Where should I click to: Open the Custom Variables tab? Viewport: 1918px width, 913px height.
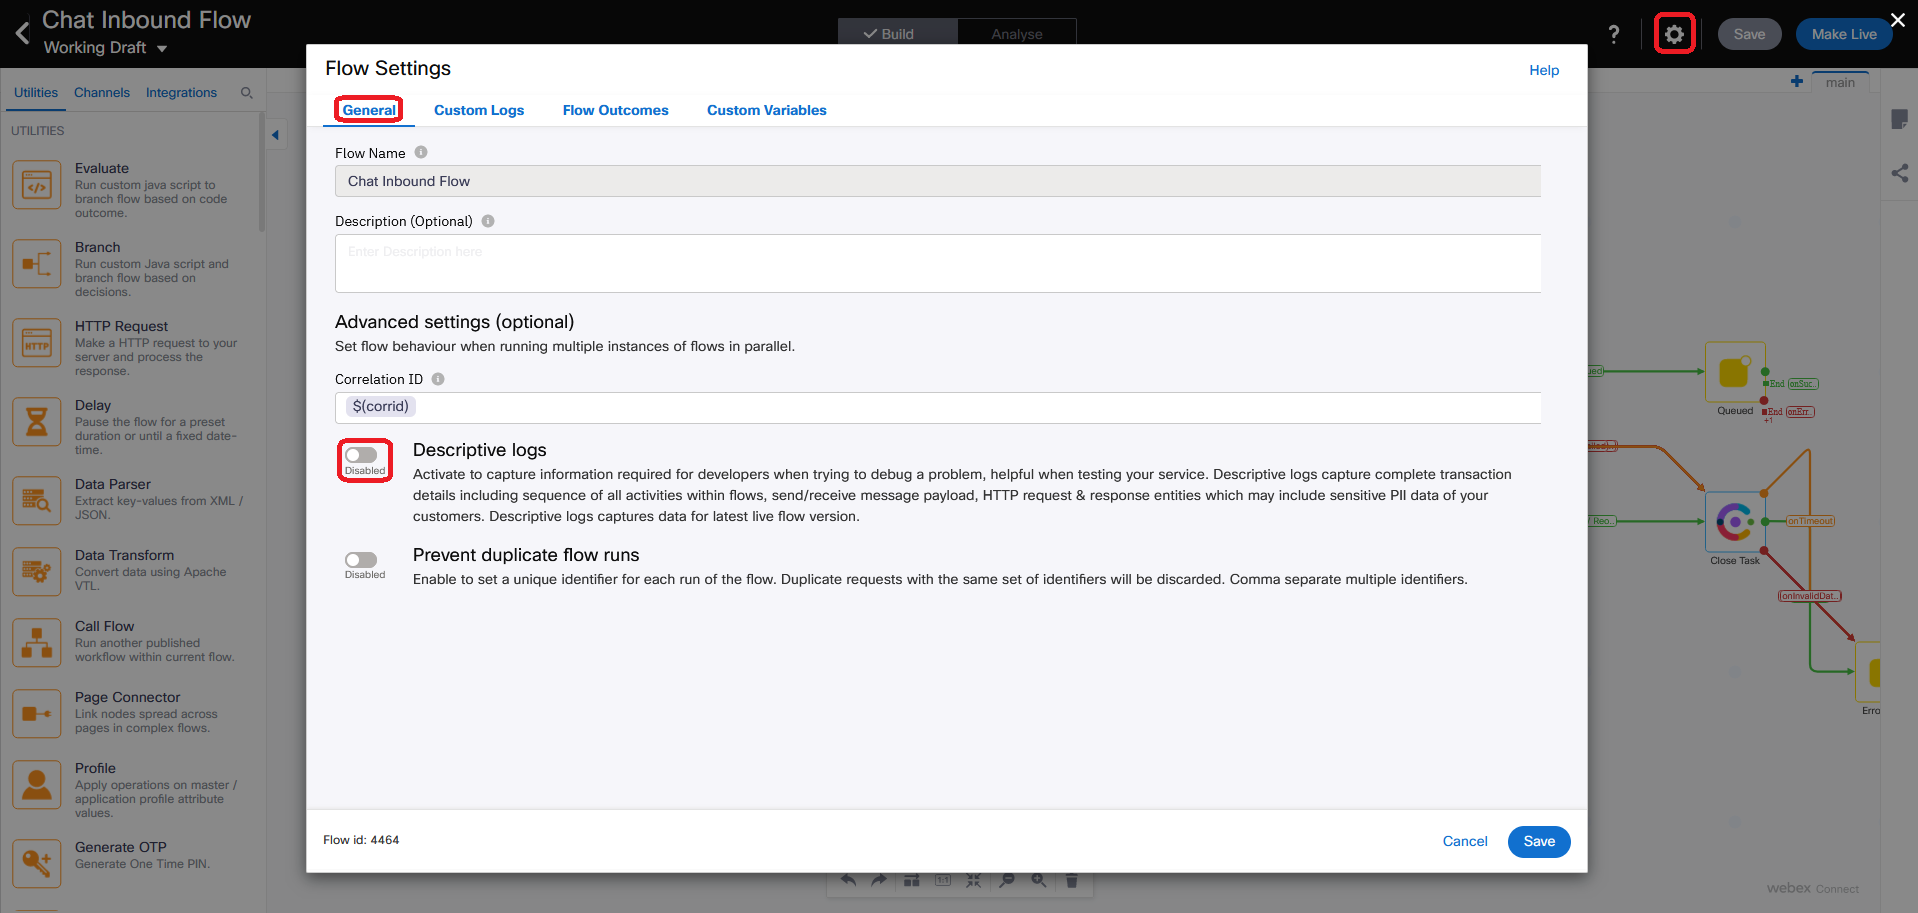[x=767, y=110]
